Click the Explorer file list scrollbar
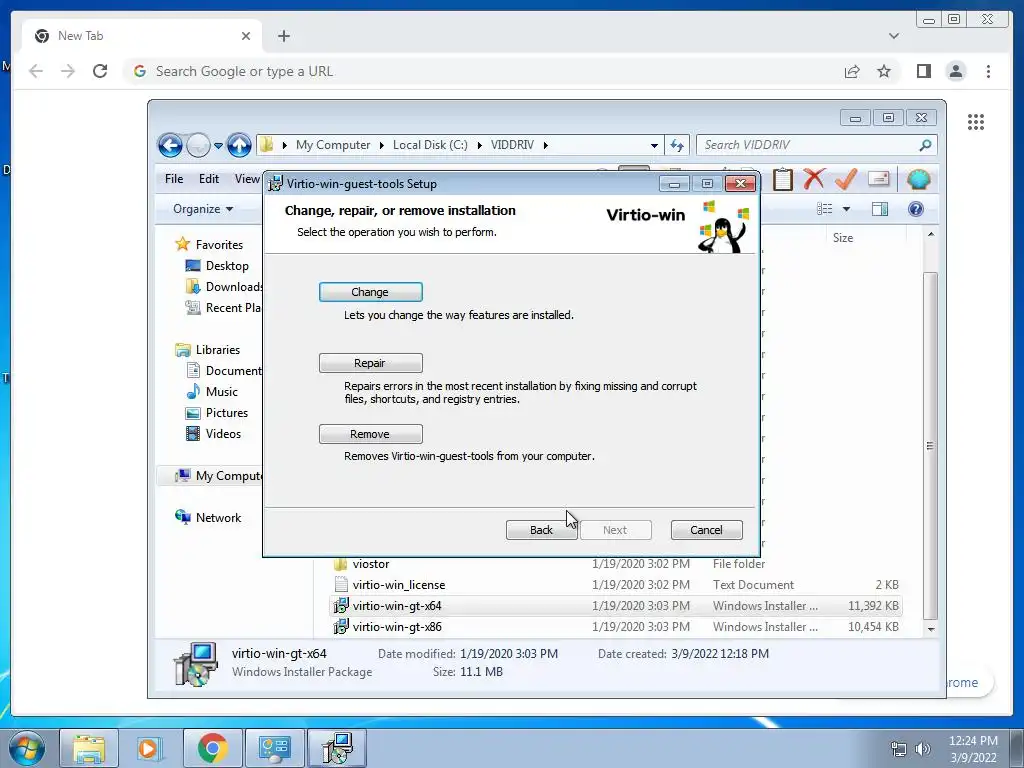This screenshot has width=1024, height=768. click(931, 446)
